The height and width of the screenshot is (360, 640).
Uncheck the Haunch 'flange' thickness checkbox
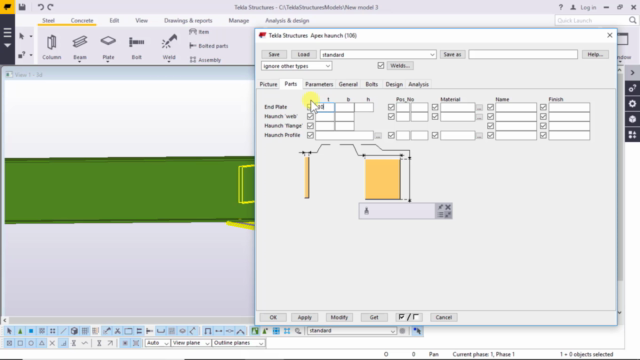(x=310, y=126)
